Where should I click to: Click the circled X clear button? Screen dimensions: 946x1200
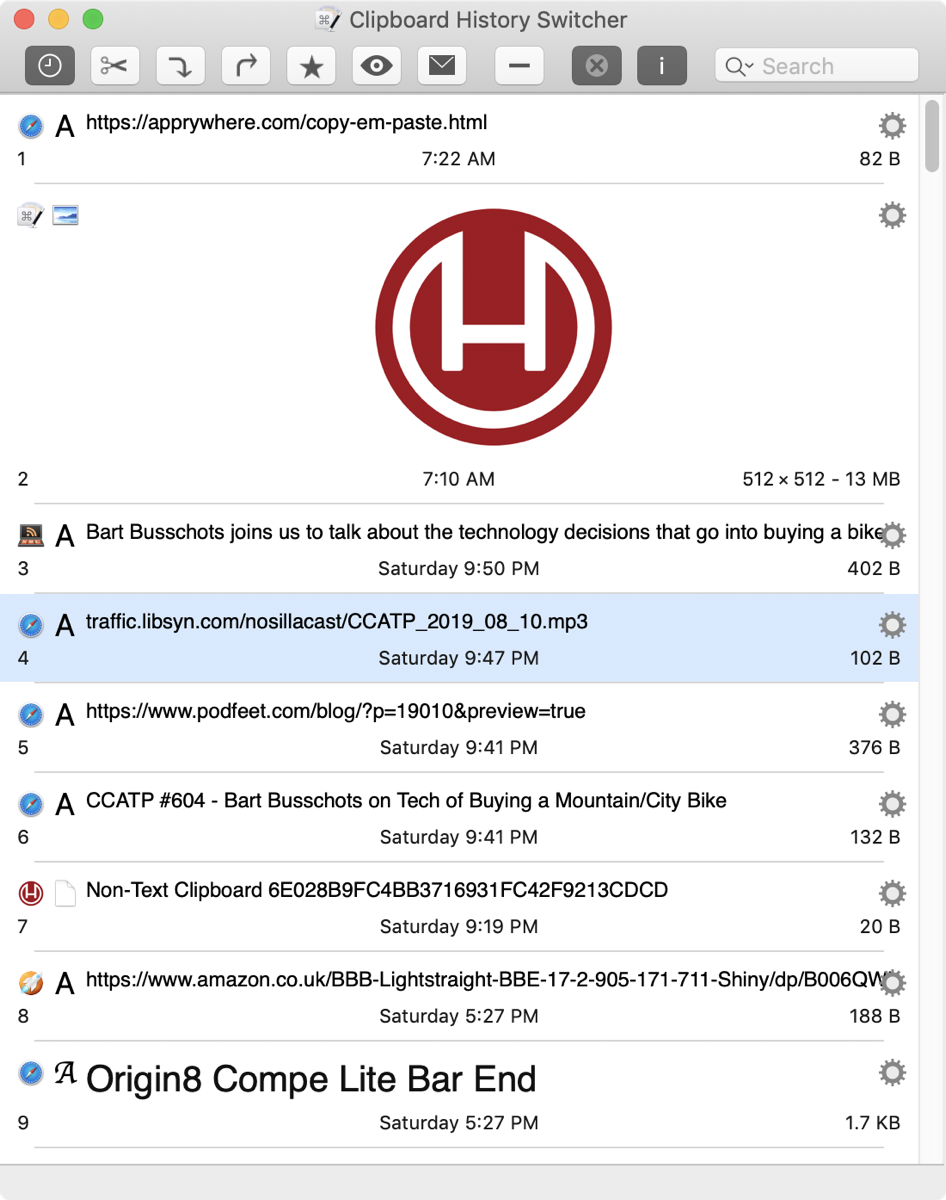[x=596, y=66]
